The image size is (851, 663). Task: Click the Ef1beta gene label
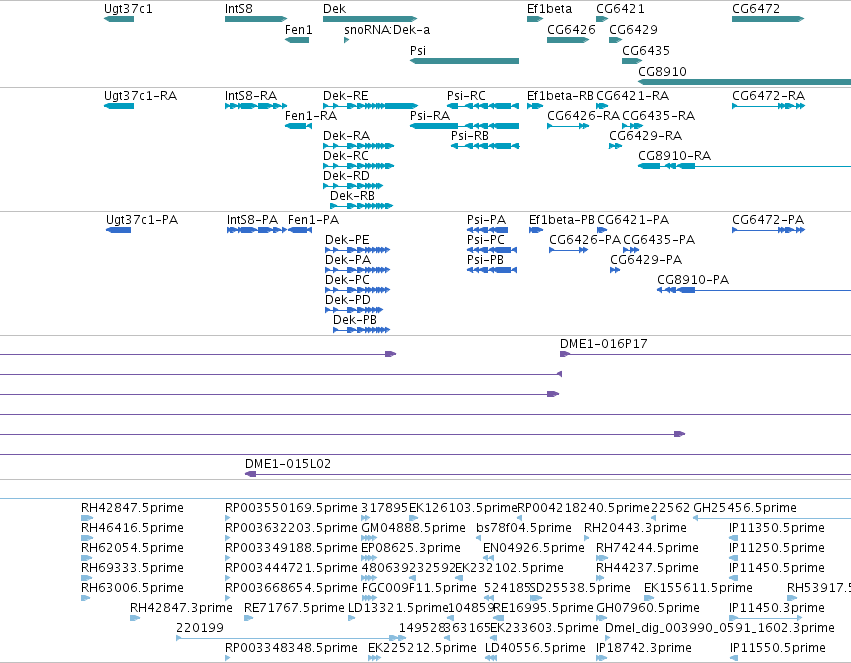[549, 9]
